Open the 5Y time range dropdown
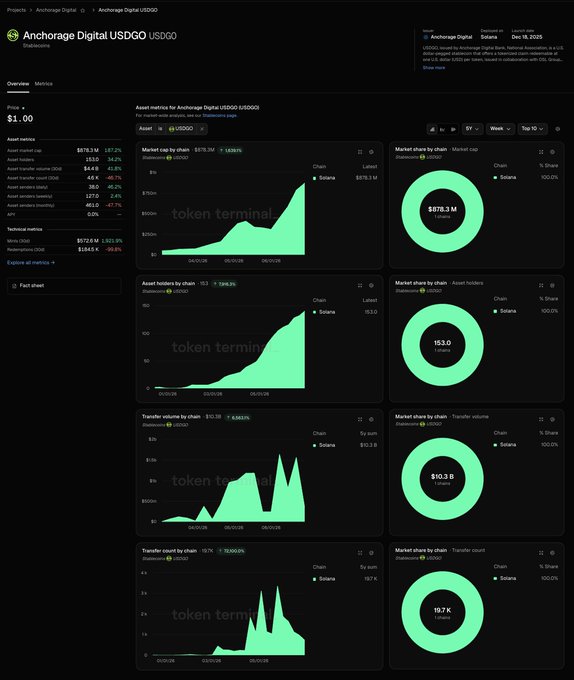The image size is (574, 680). coord(472,129)
